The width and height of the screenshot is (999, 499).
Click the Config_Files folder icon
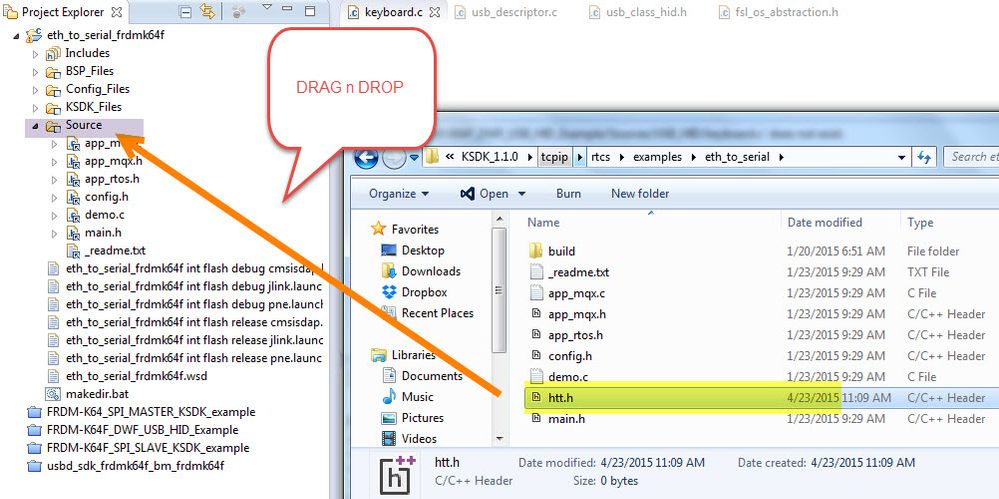(53, 89)
